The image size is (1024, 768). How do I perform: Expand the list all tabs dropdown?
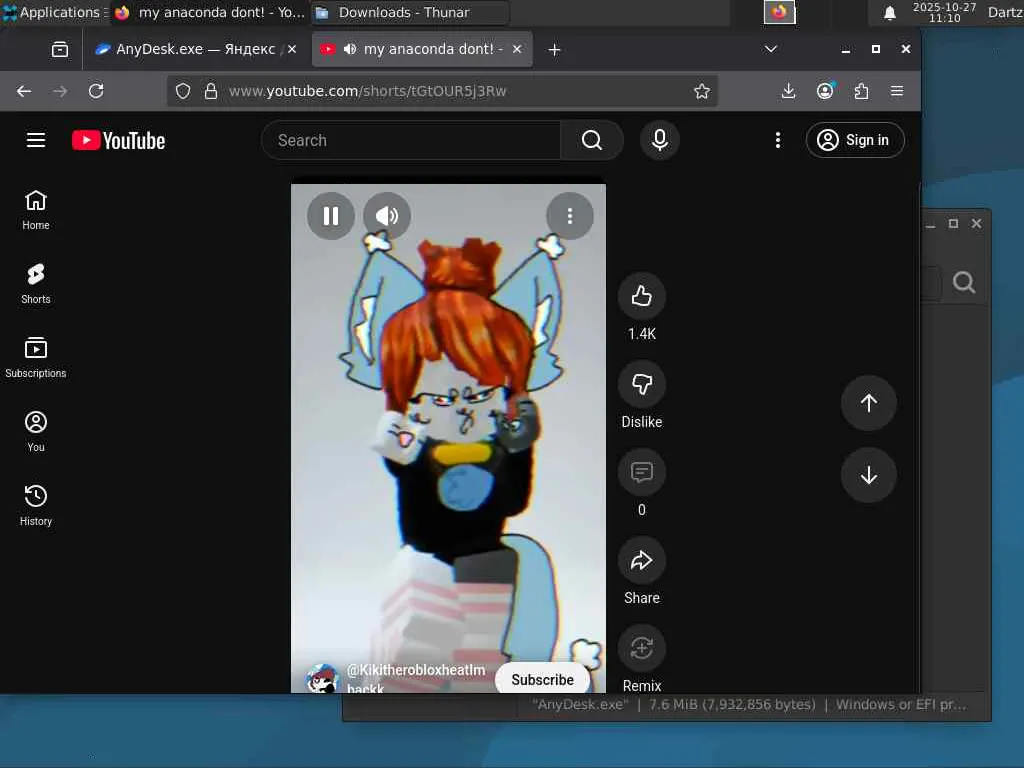coord(771,49)
